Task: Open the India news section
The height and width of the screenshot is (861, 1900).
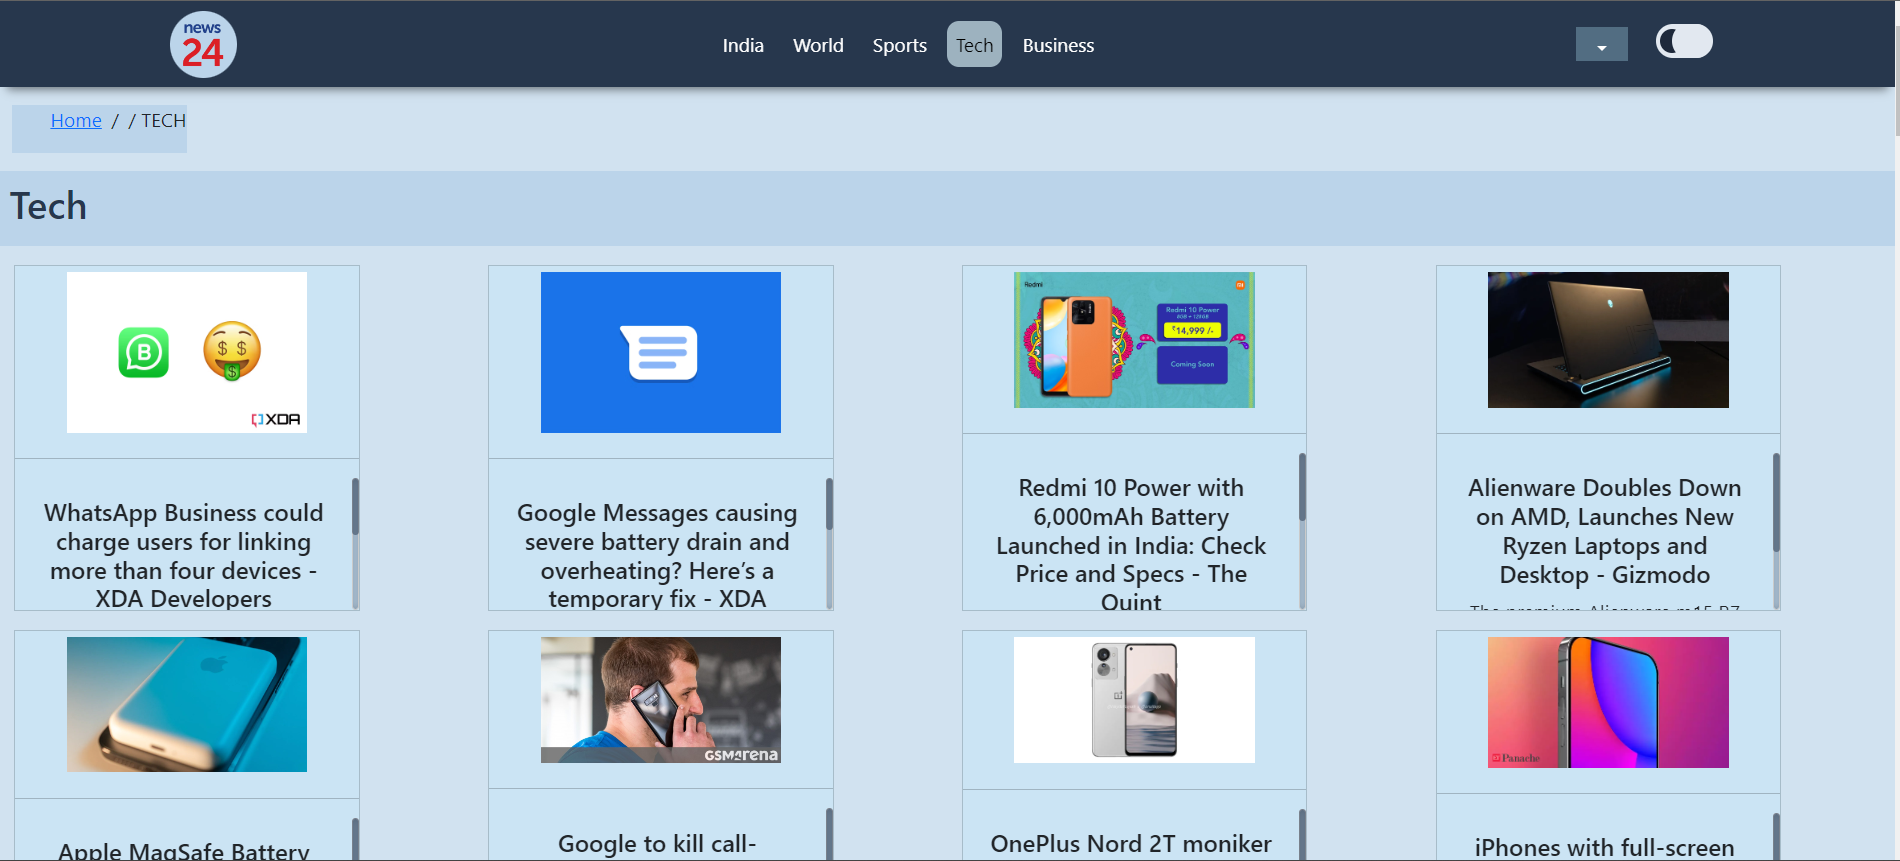Action: coord(743,45)
